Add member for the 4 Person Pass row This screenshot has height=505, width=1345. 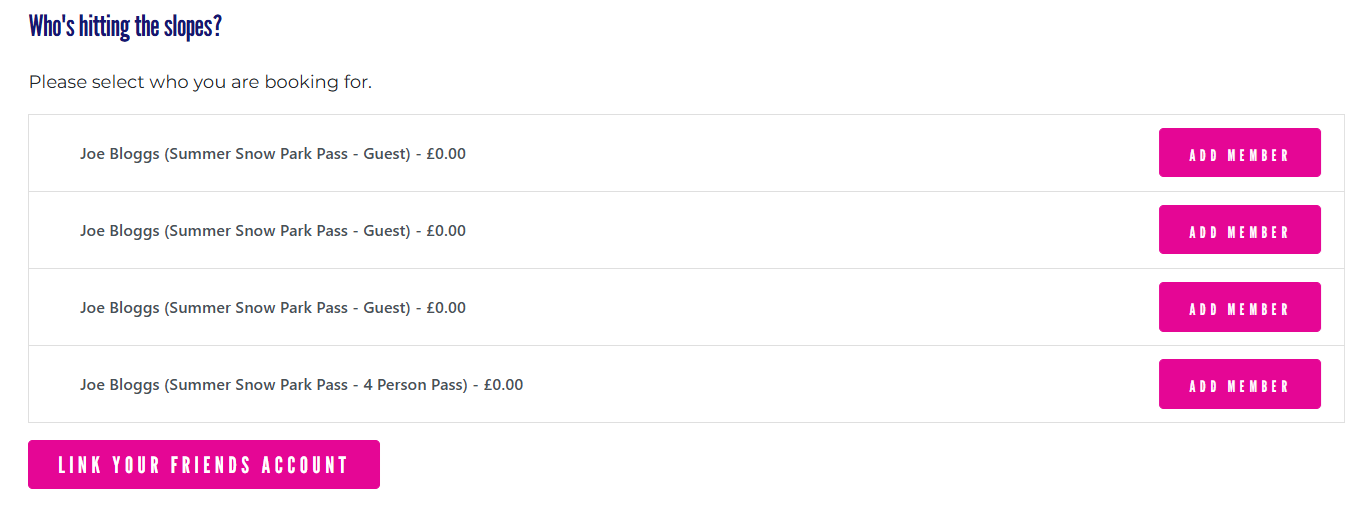coord(1239,384)
